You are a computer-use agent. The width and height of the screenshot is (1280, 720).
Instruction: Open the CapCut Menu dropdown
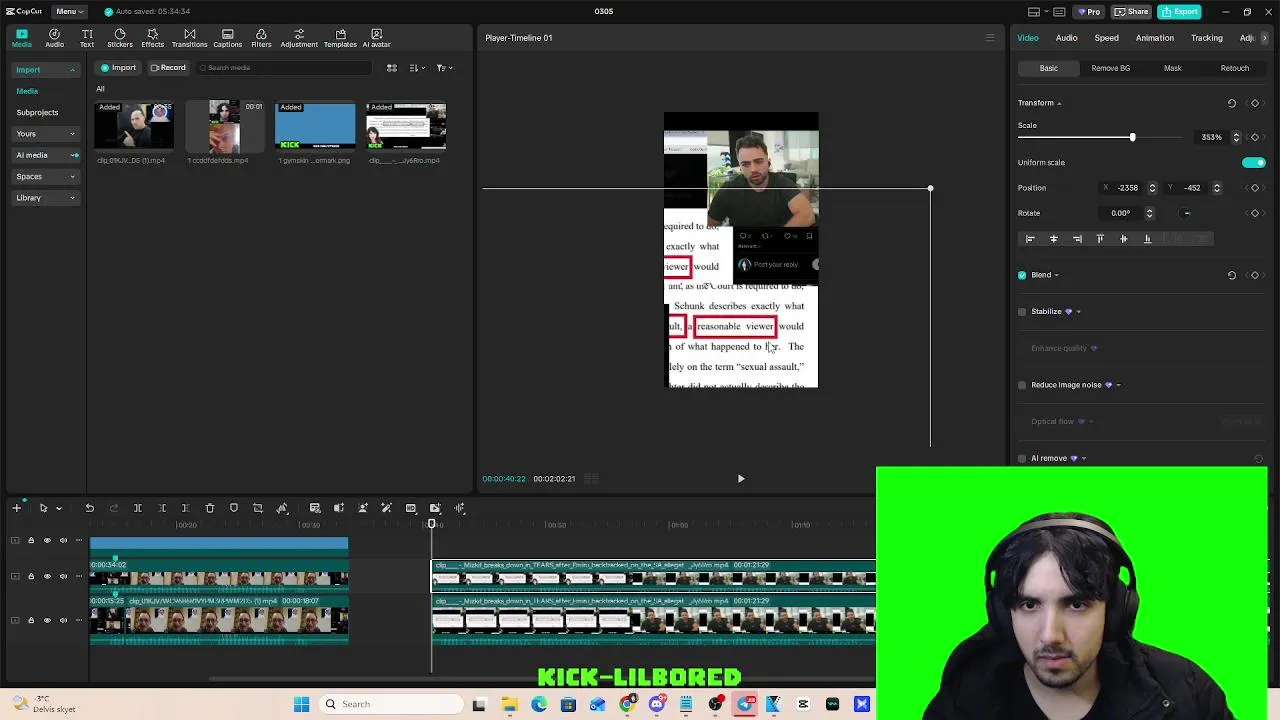[x=70, y=11]
